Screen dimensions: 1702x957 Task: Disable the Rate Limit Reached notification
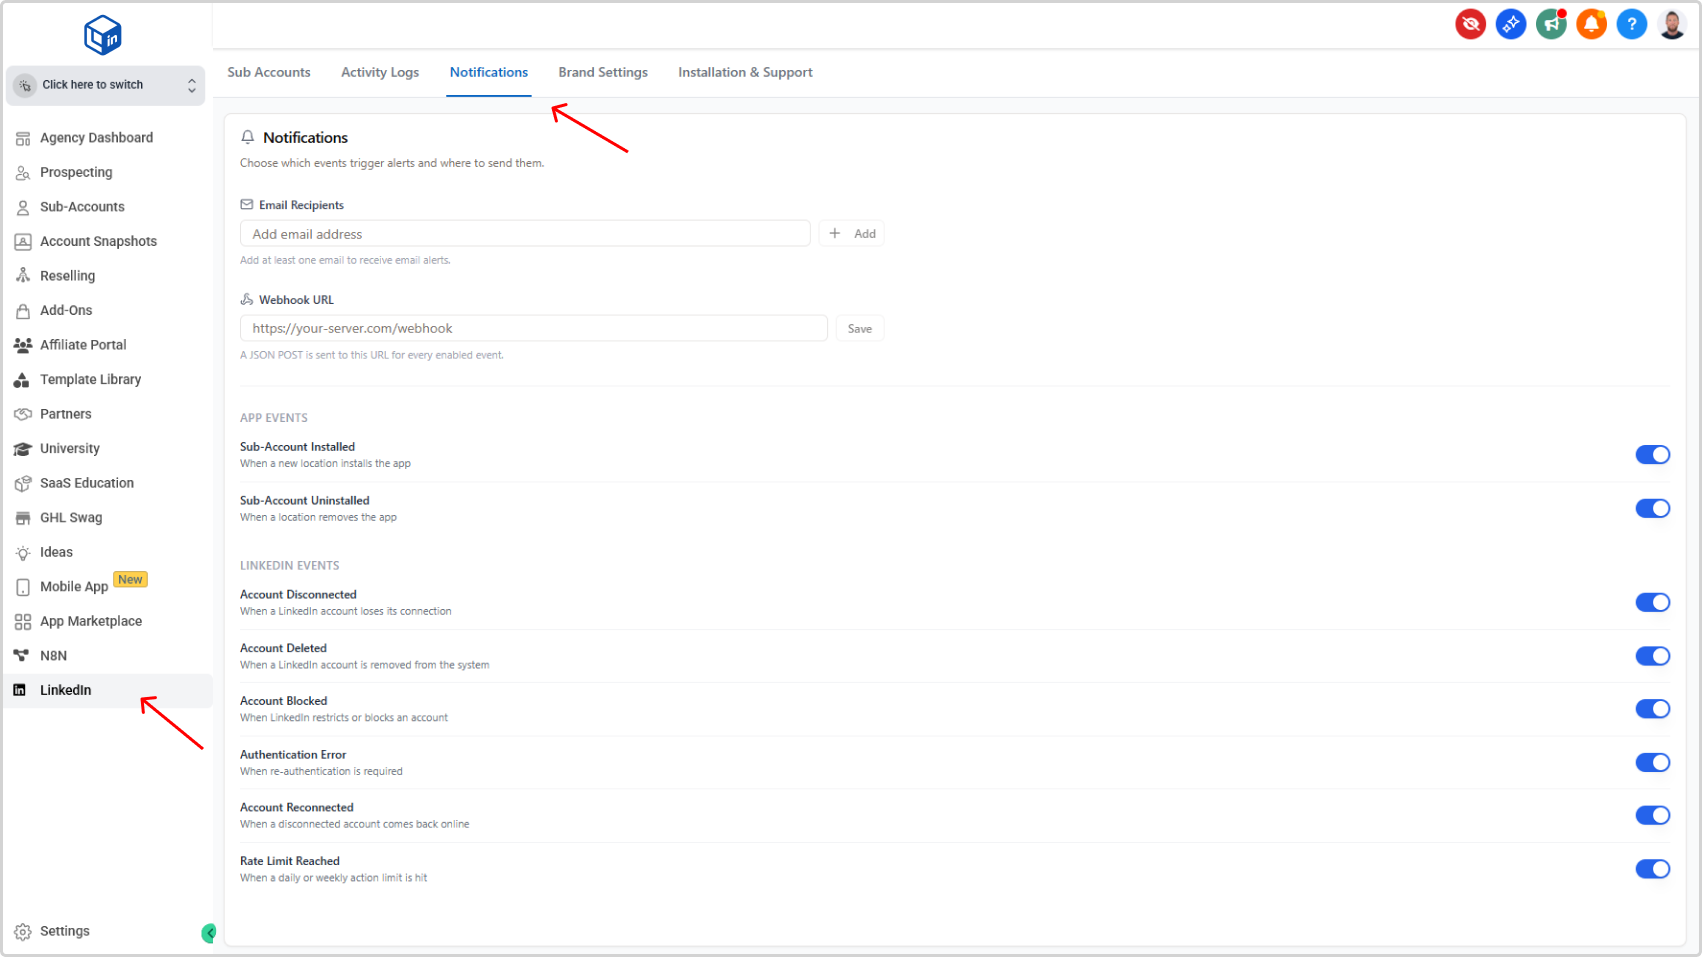click(1653, 869)
